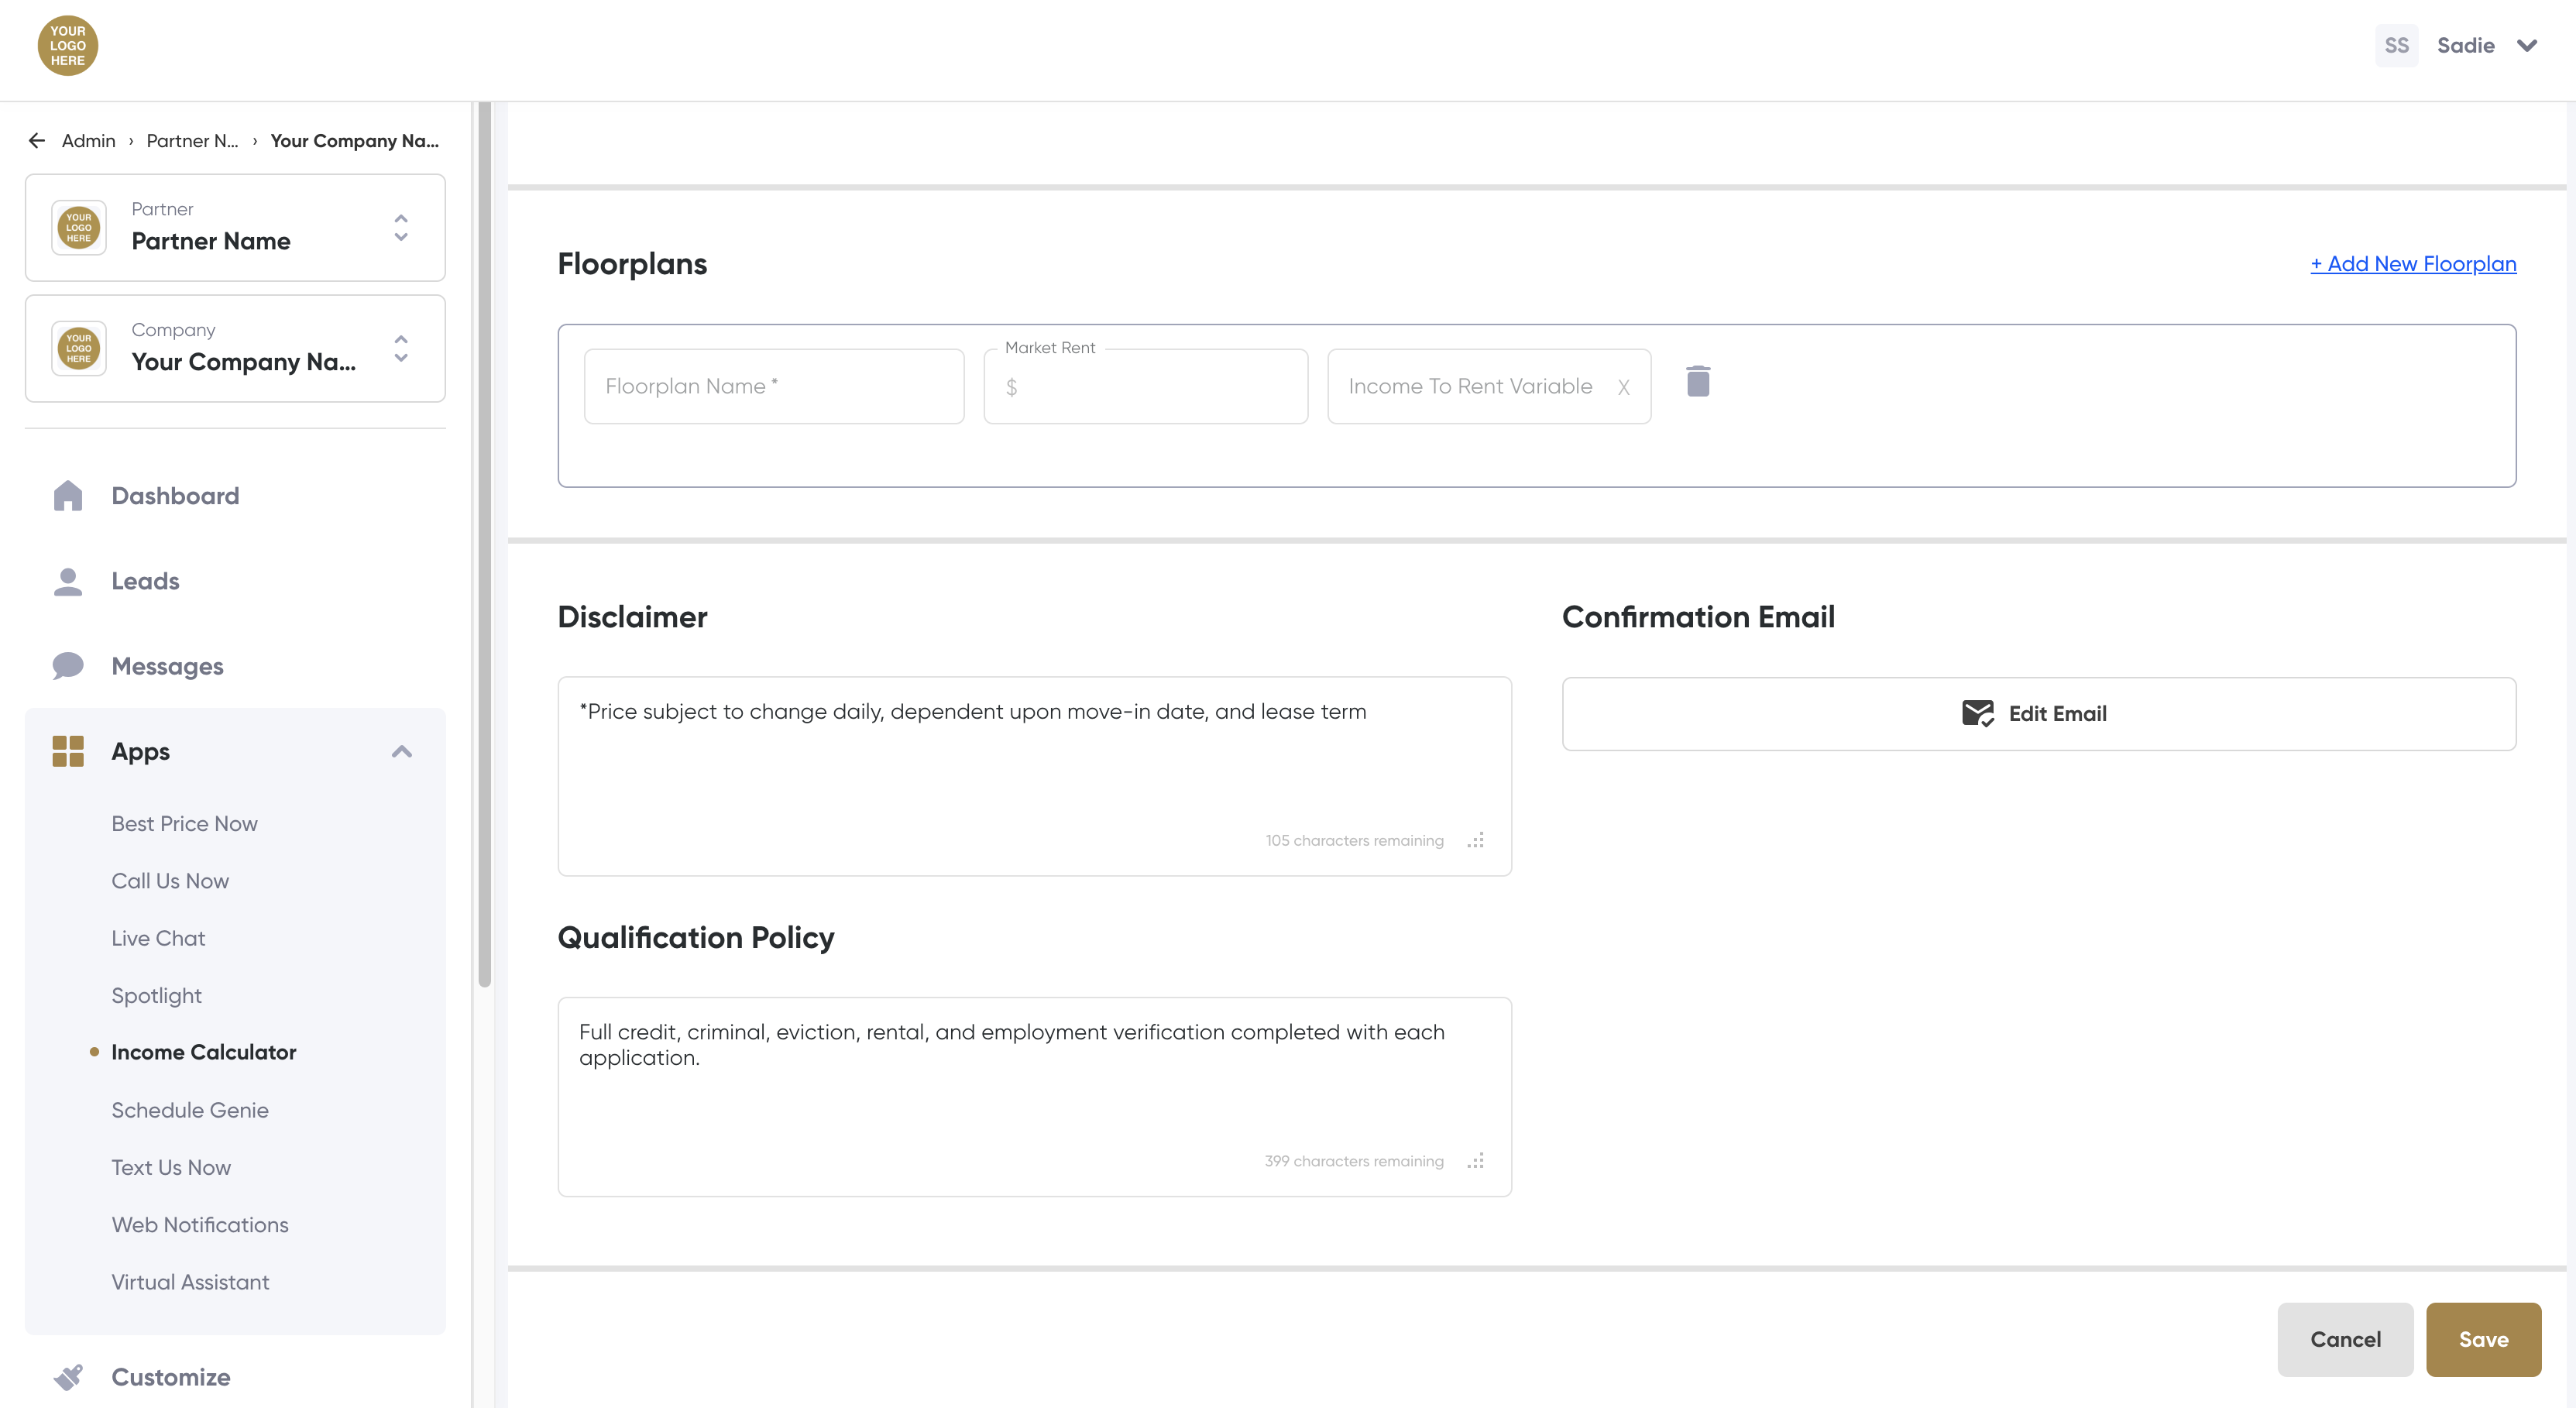Click the envelope icon in Edit Email
Image resolution: width=2576 pixels, height=1408 pixels.
[x=1977, y=713]
